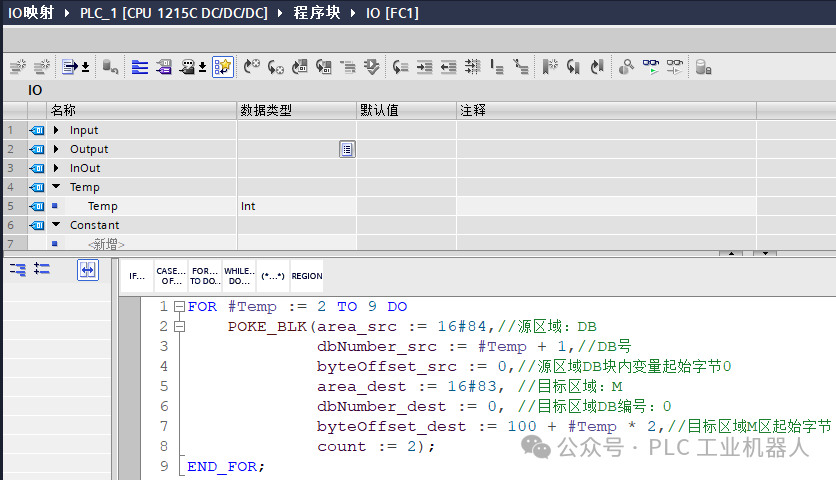Click the '名称' column header
This screenshot has width=836, height=480.
[141, 110]
